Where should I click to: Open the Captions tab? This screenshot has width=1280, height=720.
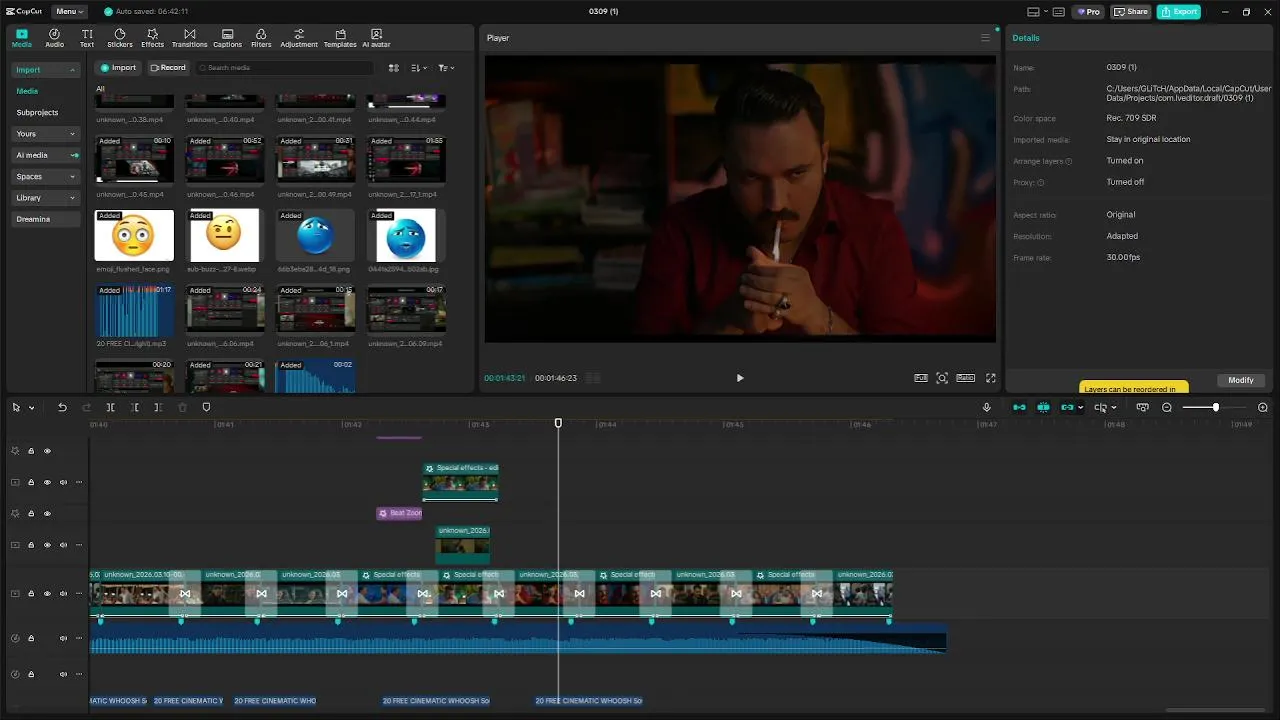tap(227, 38)
